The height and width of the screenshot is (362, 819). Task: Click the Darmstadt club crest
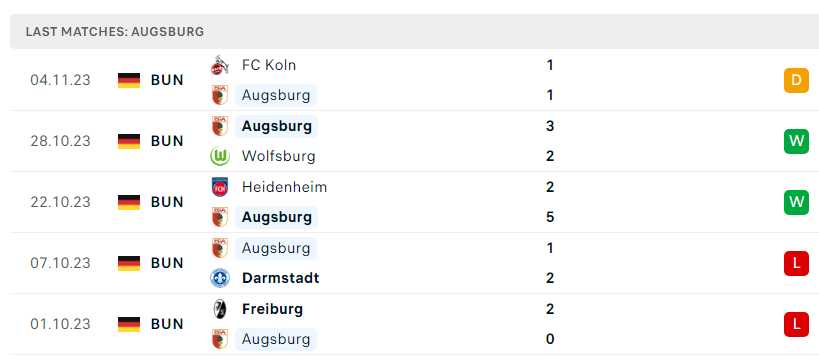coord(220,278)
